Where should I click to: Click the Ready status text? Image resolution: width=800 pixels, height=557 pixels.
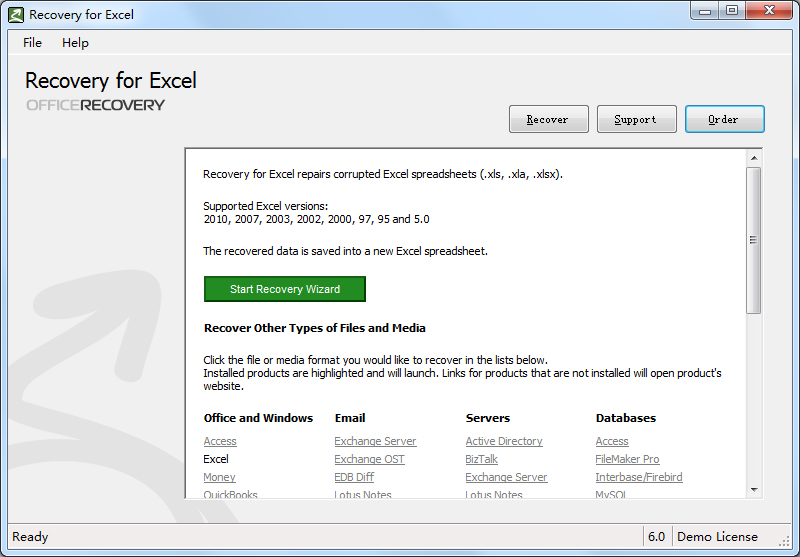pos(30,537)
